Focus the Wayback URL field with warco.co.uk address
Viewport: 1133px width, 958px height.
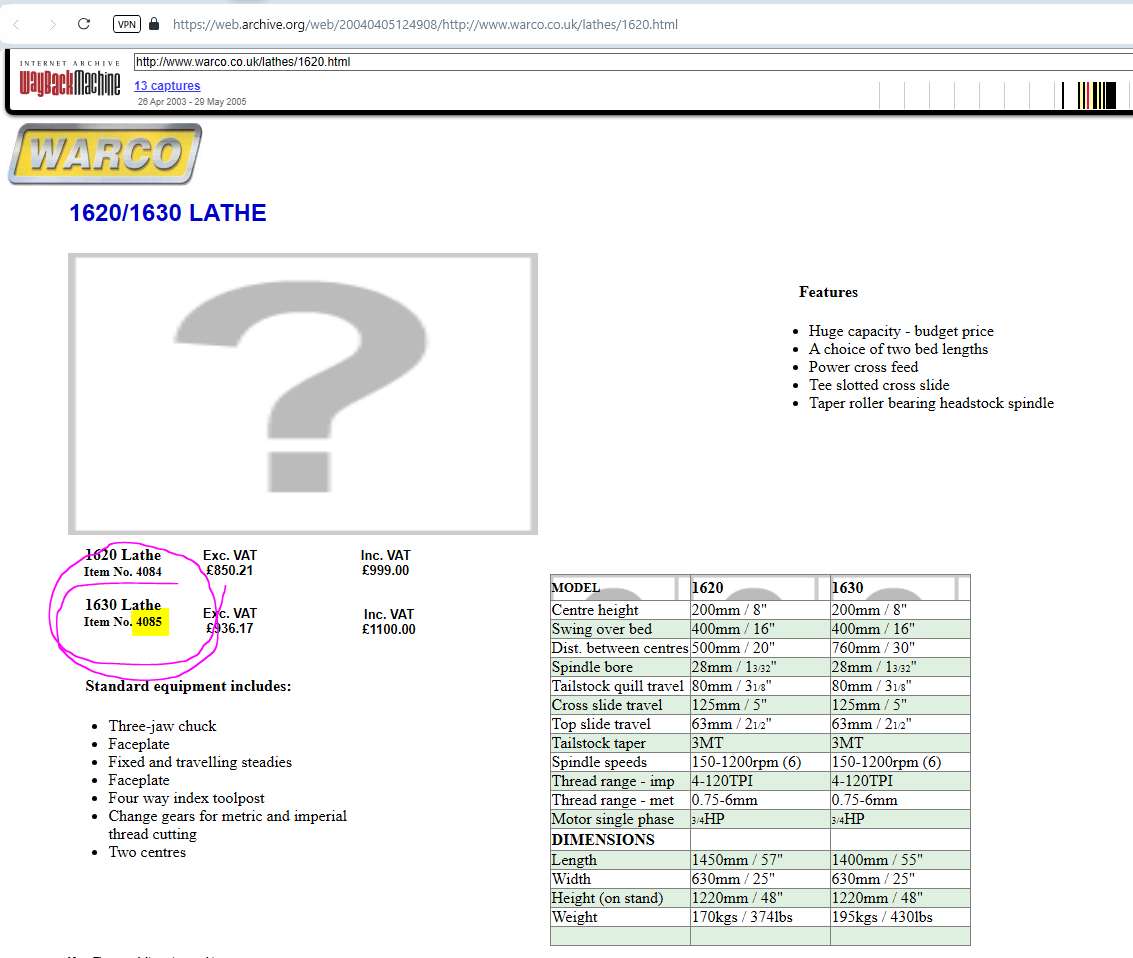633,61
